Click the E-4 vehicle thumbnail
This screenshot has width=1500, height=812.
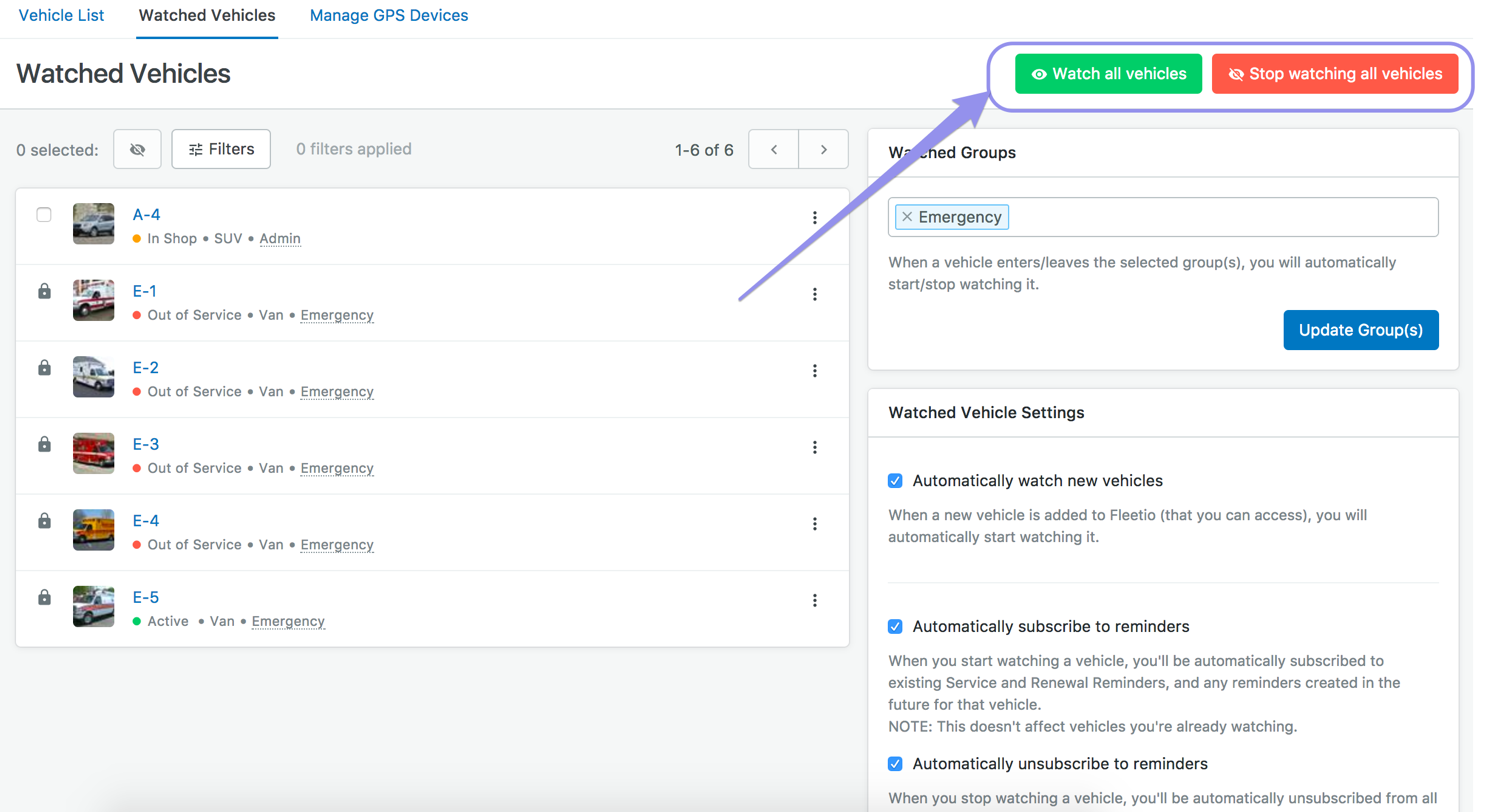[x=93, y=530]
